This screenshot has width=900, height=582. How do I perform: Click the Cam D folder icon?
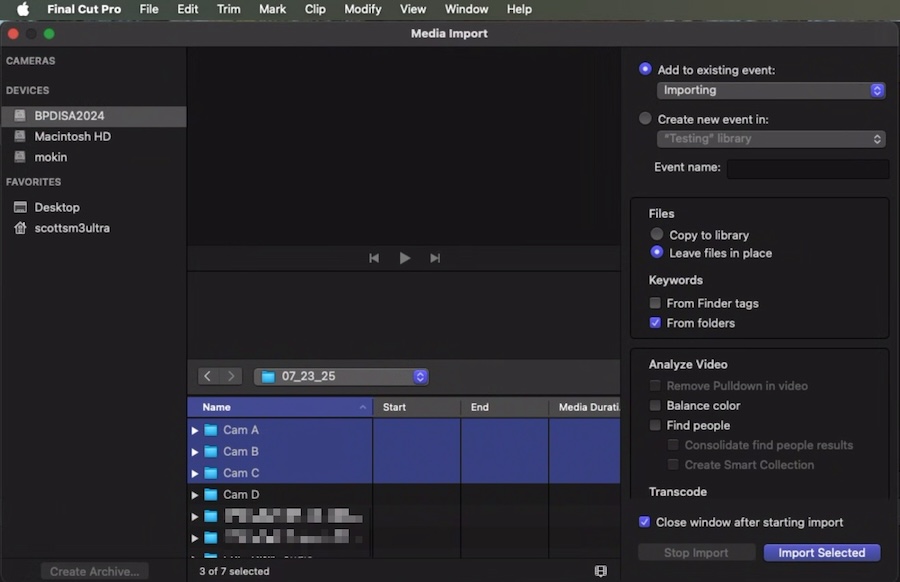coord(211,494)
